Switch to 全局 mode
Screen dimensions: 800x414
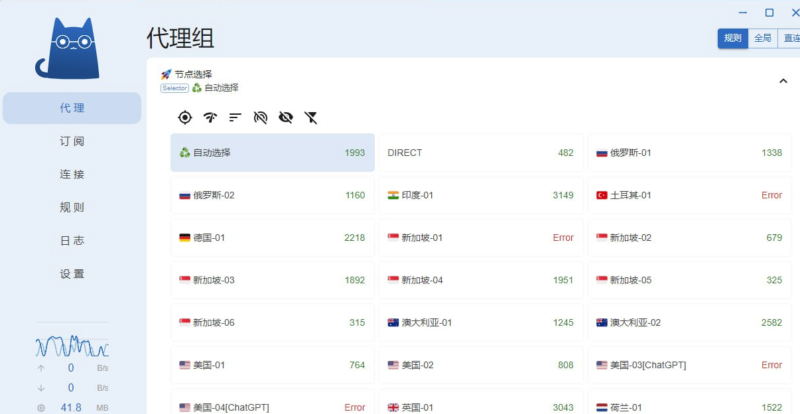(762, 38)
